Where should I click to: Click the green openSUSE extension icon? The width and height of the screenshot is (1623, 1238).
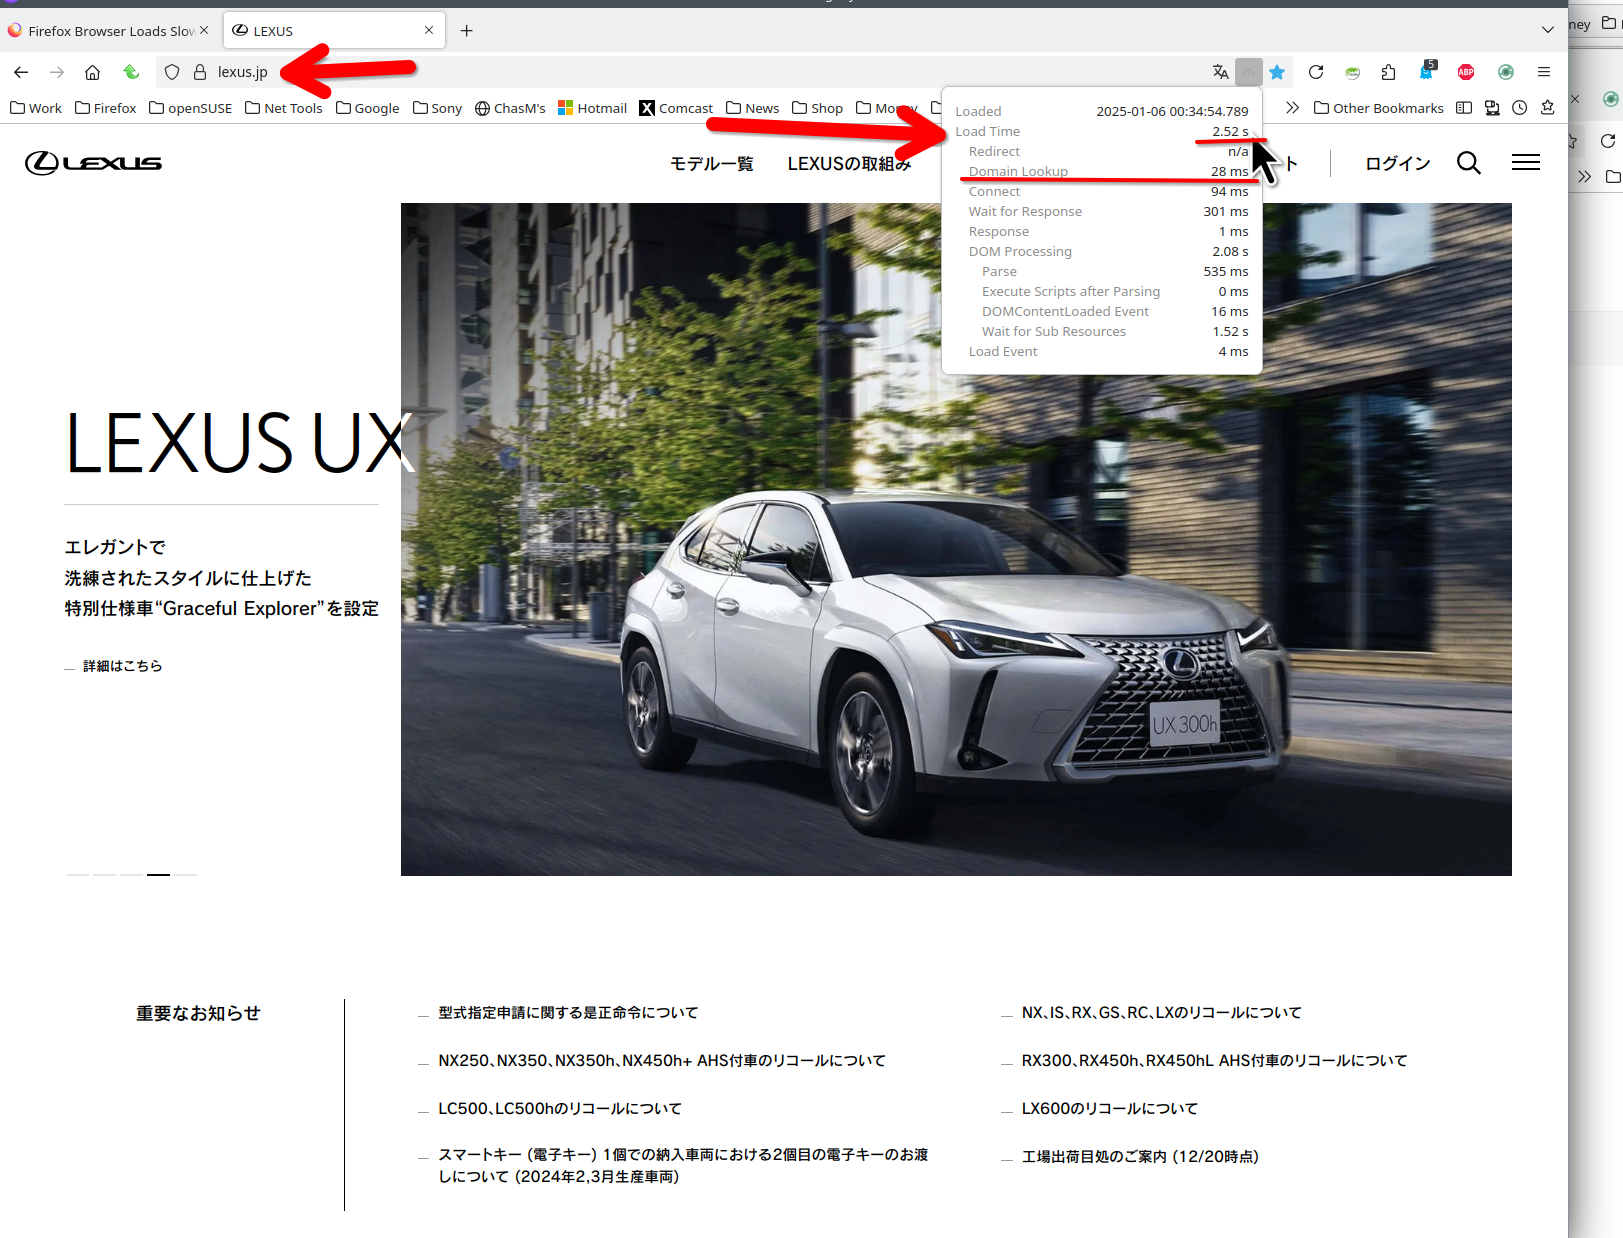tap(1353, 72)
